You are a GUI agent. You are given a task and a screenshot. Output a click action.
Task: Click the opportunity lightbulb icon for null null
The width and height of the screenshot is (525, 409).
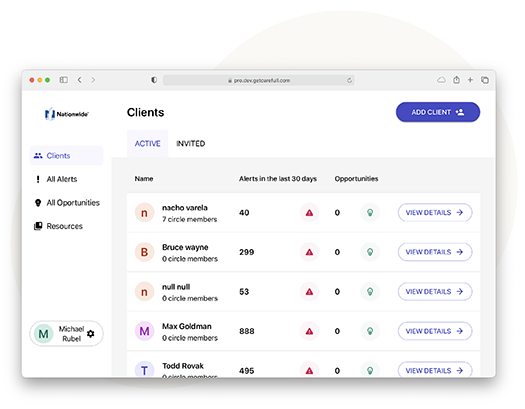[x=370, y=292]
